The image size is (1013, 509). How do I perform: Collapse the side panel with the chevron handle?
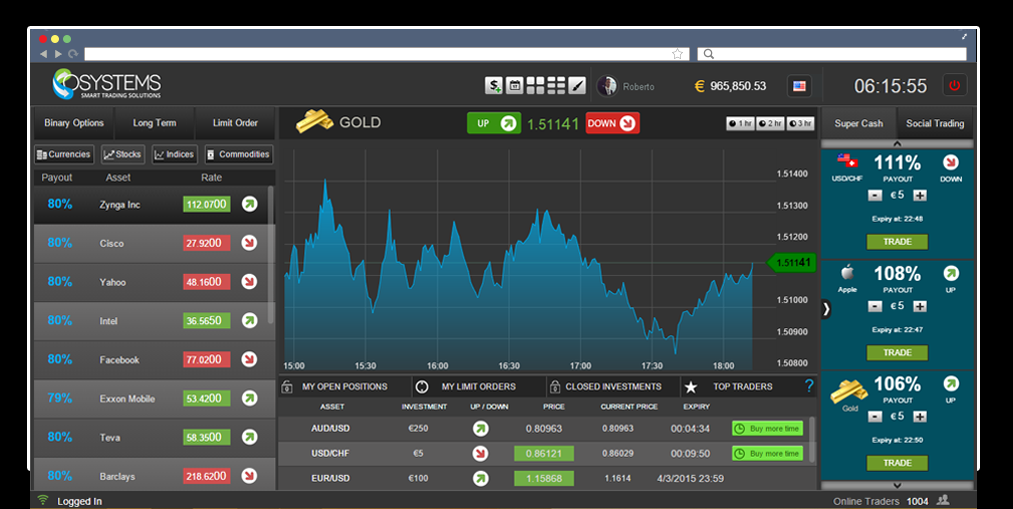pyautogui.click(x=826, y=309)
